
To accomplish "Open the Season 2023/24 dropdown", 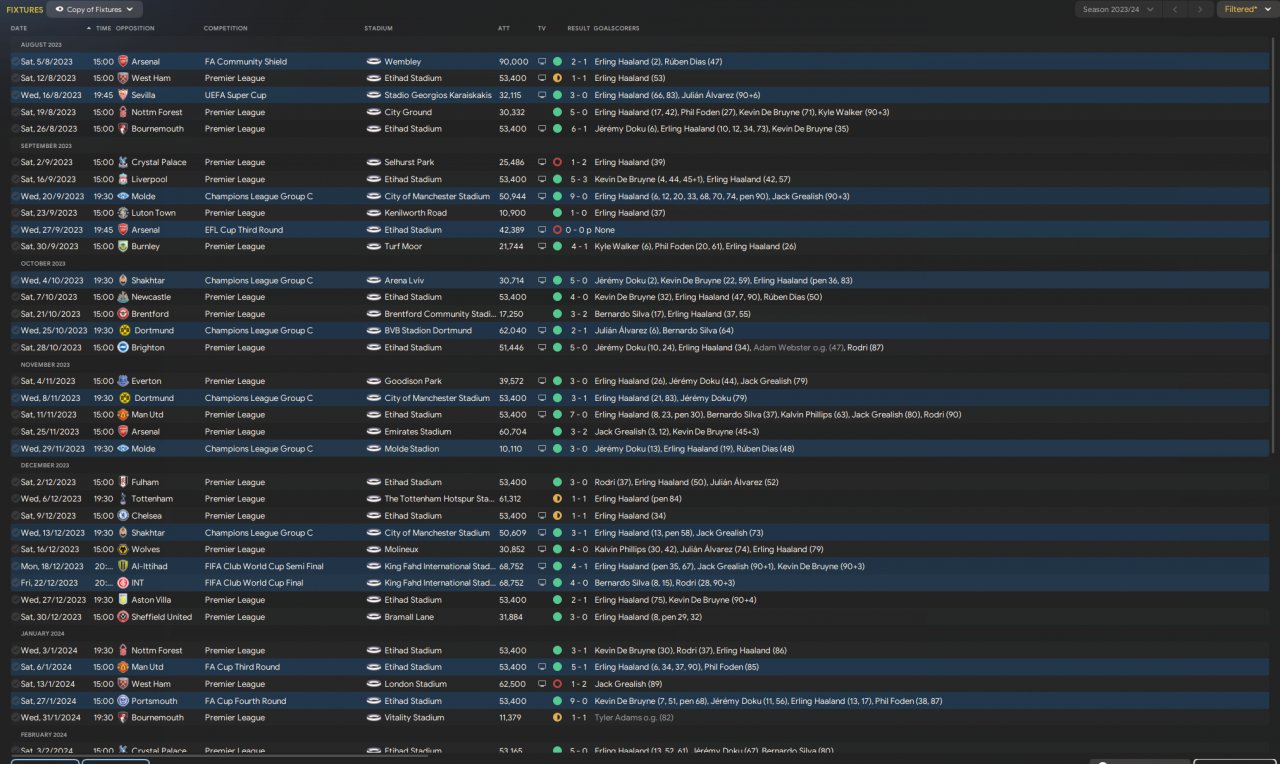I will point(1118,10).
